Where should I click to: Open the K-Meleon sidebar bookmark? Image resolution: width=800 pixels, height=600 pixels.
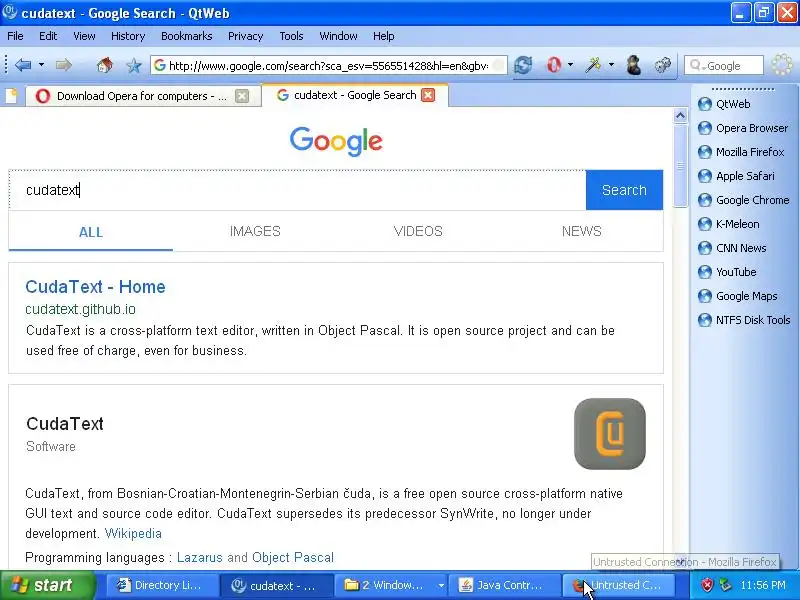coord(729,224)
